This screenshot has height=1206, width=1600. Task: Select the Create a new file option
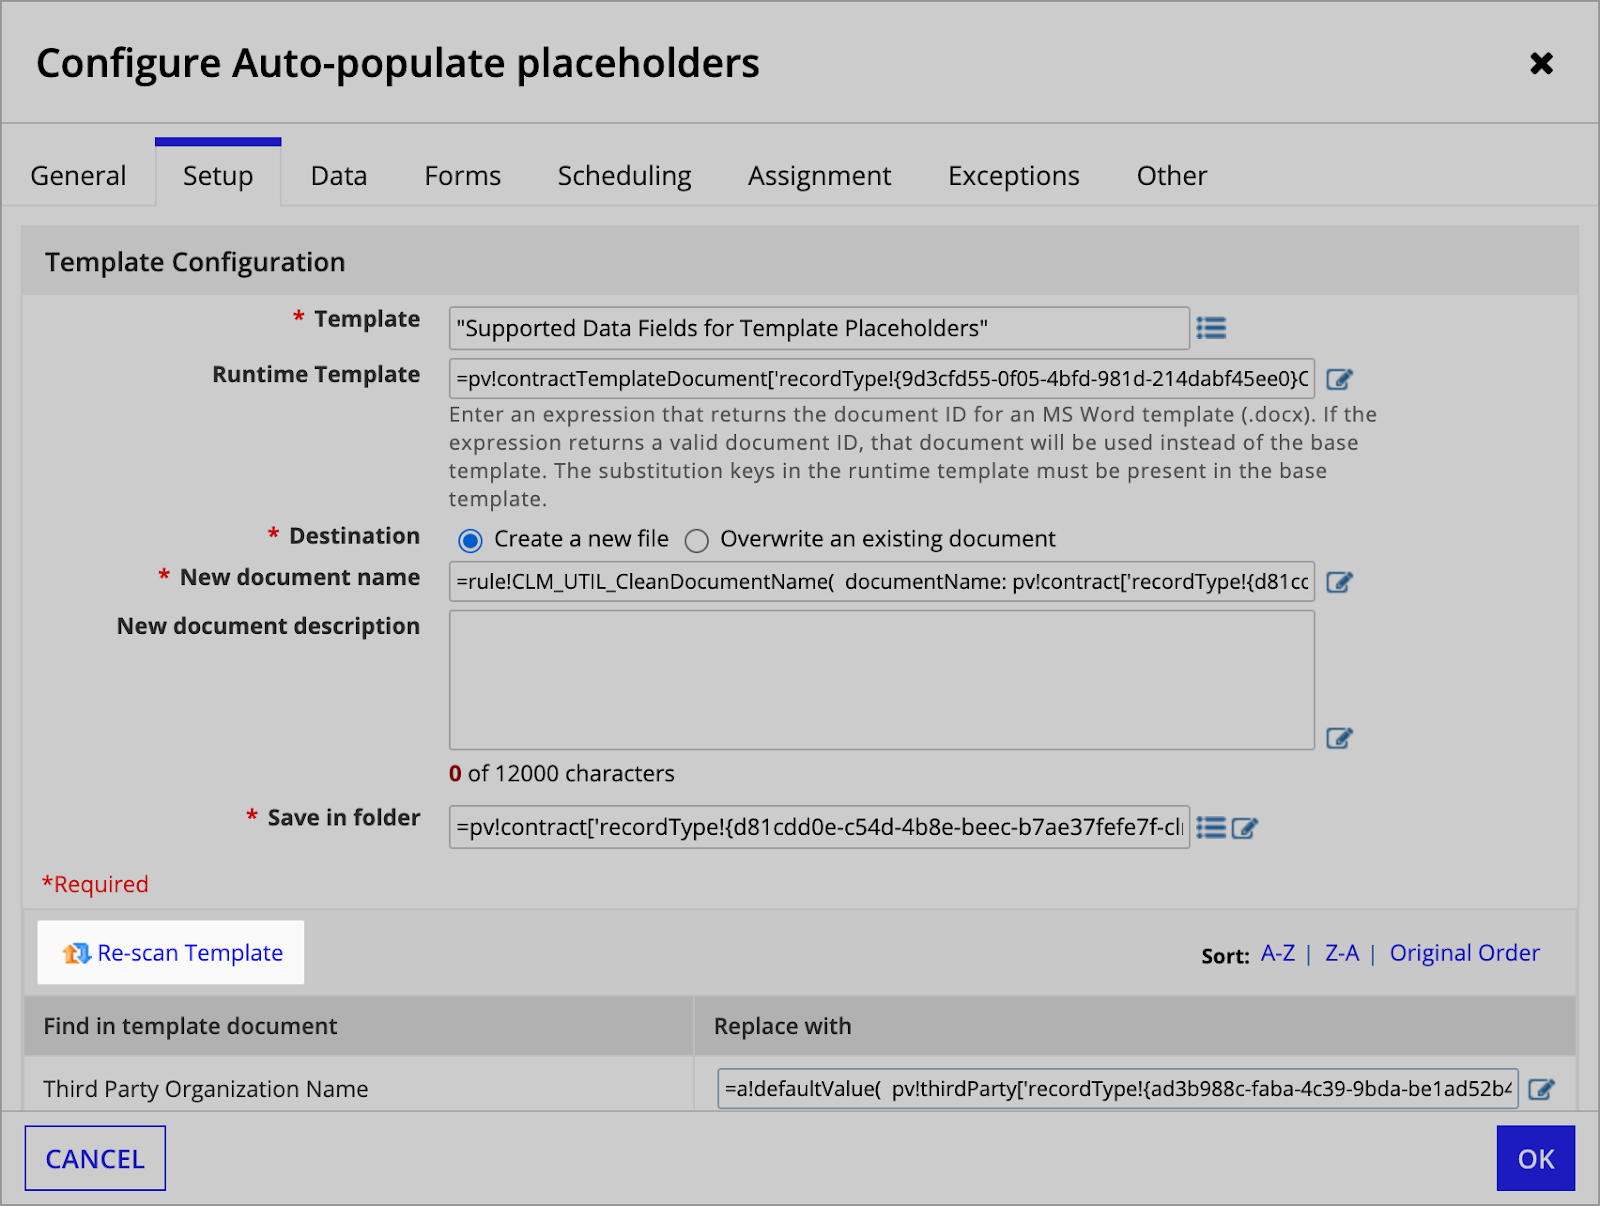(x=470, y=540)
